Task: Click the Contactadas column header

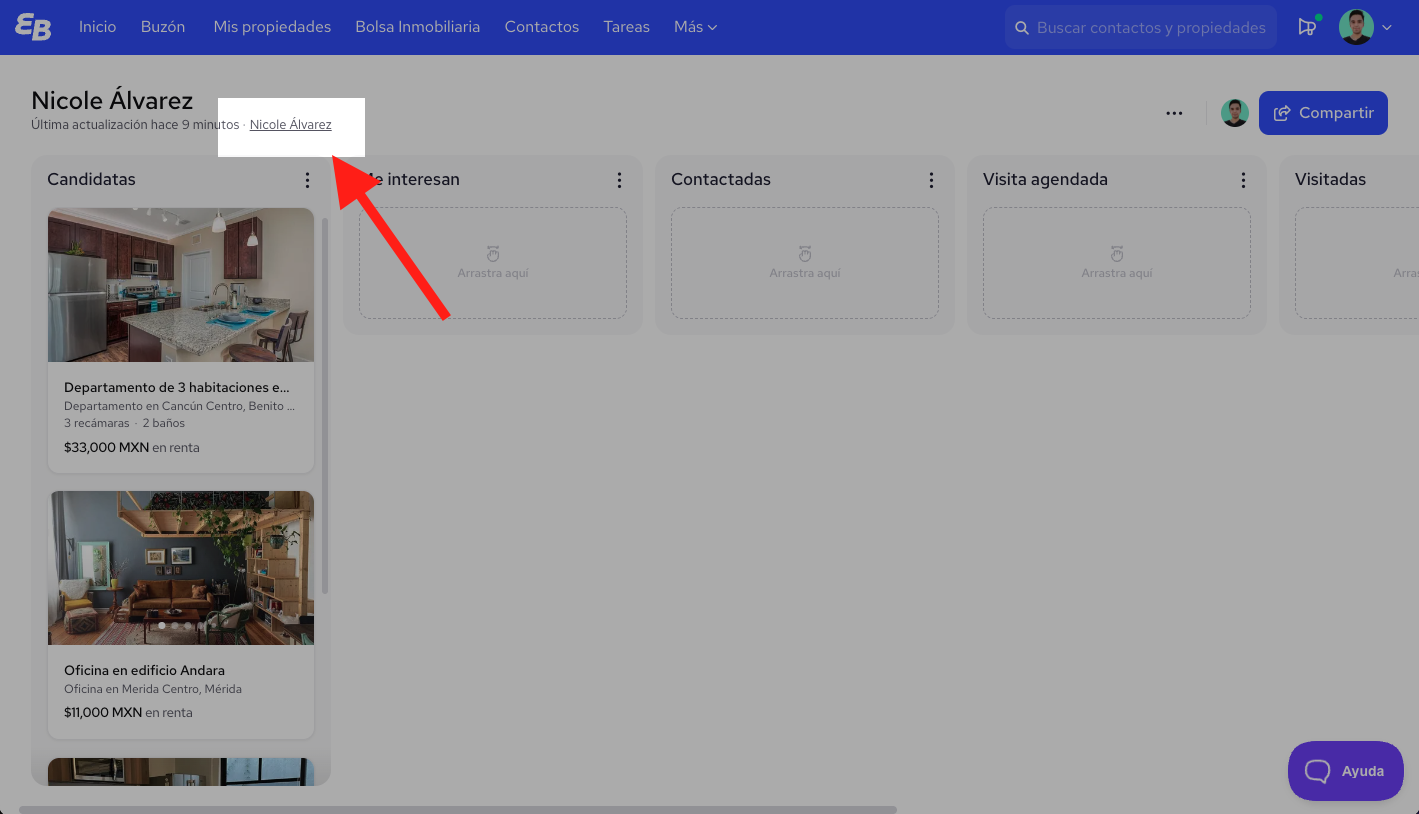Action: pos(721,180)
